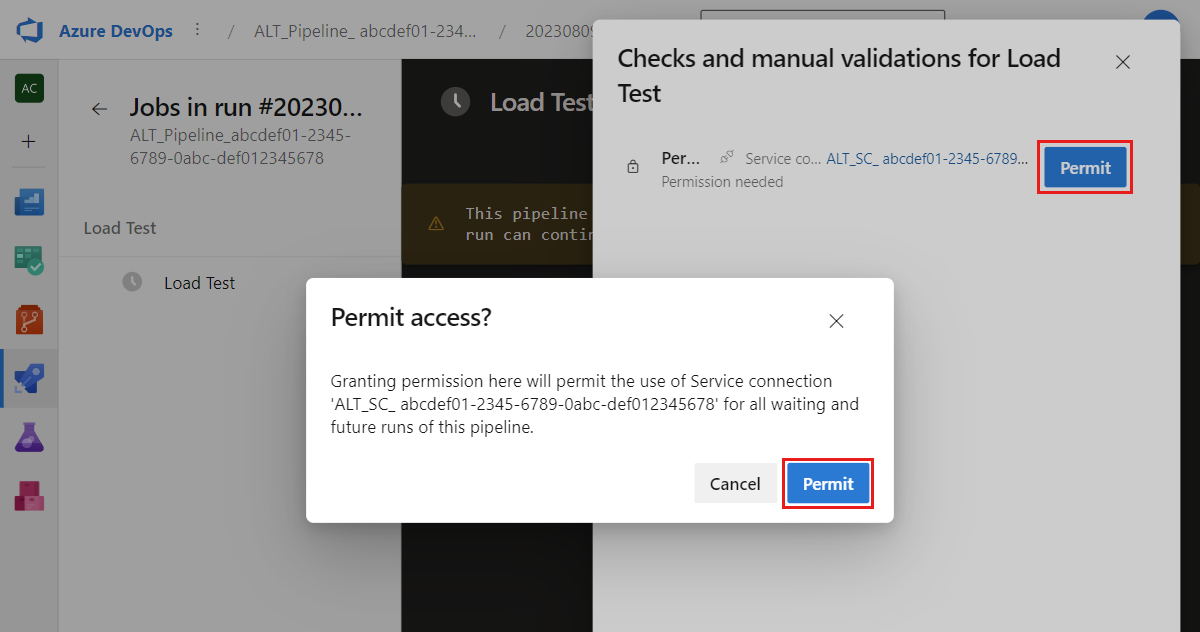Image resolution: width=1200 pixels, height=632 pixels.
Task: Open the ALT_SC_ service connection link
Action: pos(927,159)
